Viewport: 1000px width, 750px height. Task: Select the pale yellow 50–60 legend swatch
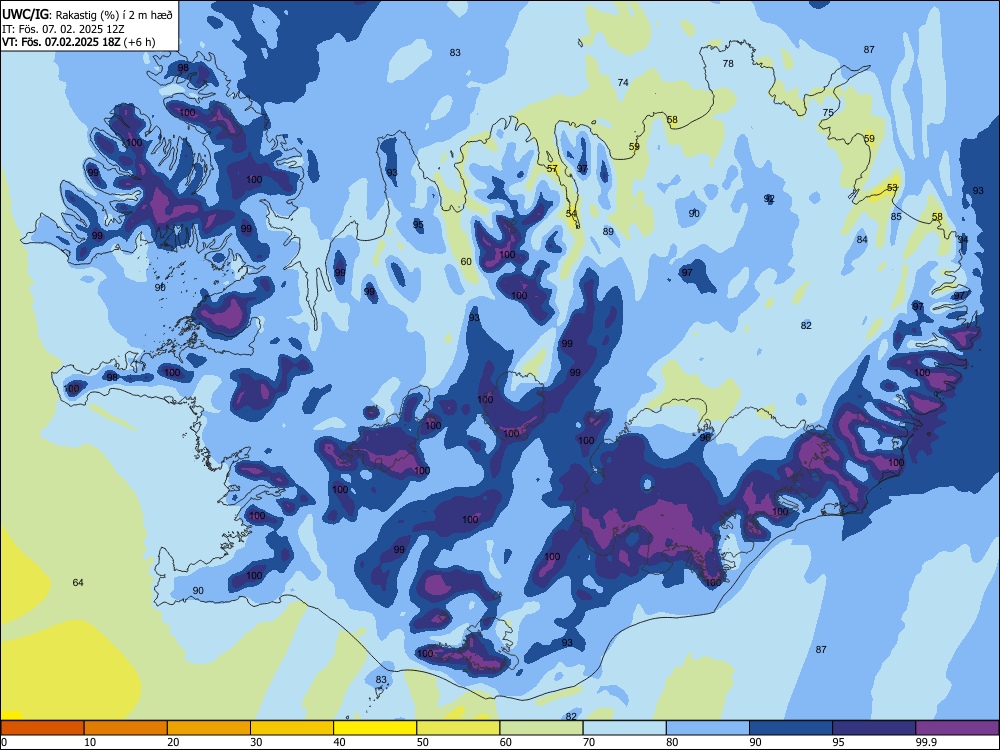[x=458, y=728]
